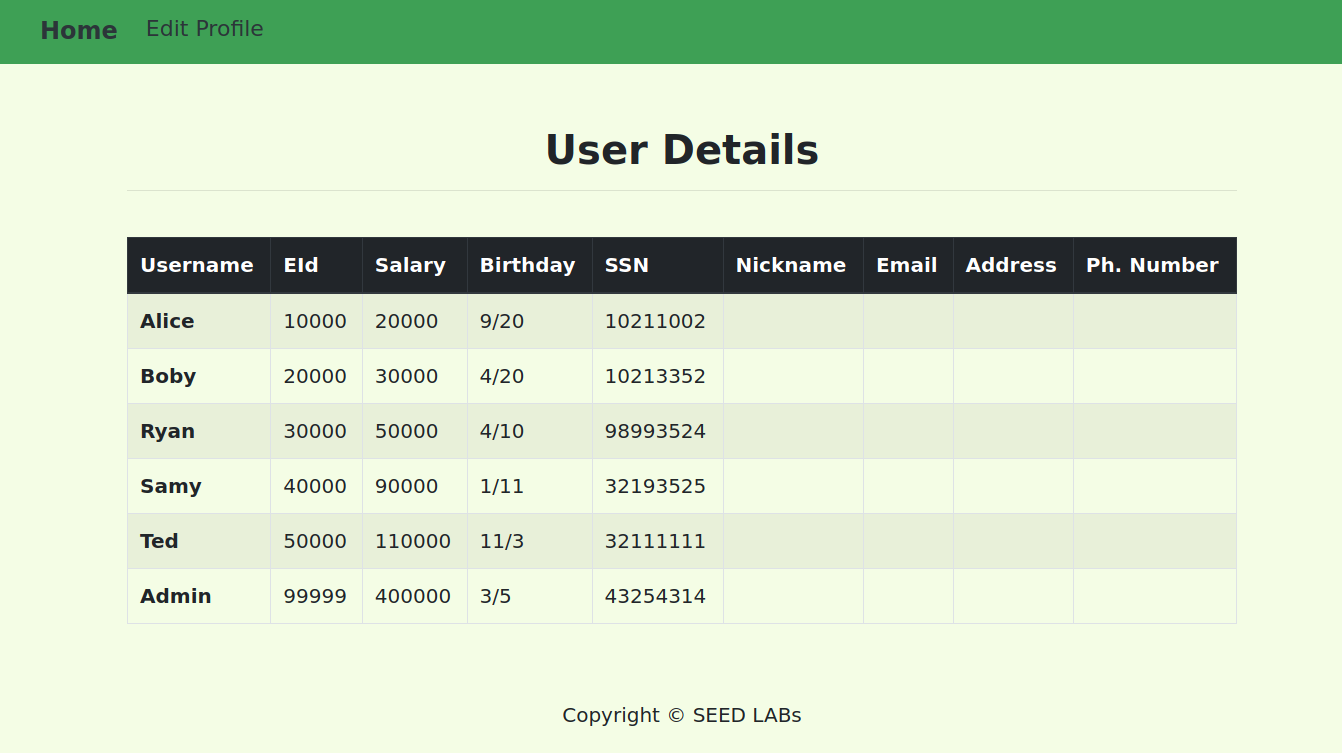The width and height of the screenshot is (1342, 753).
Task: Click the User Details page title
Action: coord(682,149)
